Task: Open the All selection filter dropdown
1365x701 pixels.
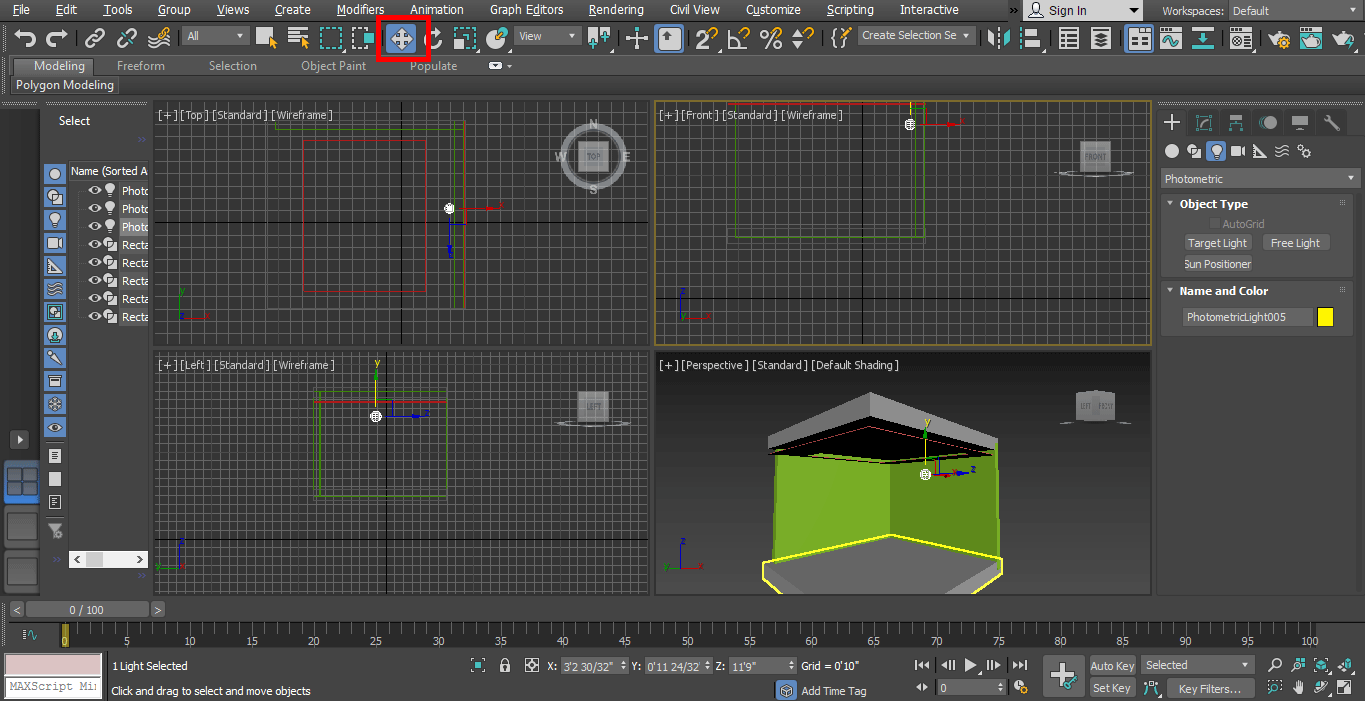Action: pyautogui.click(x=215, y=36)
